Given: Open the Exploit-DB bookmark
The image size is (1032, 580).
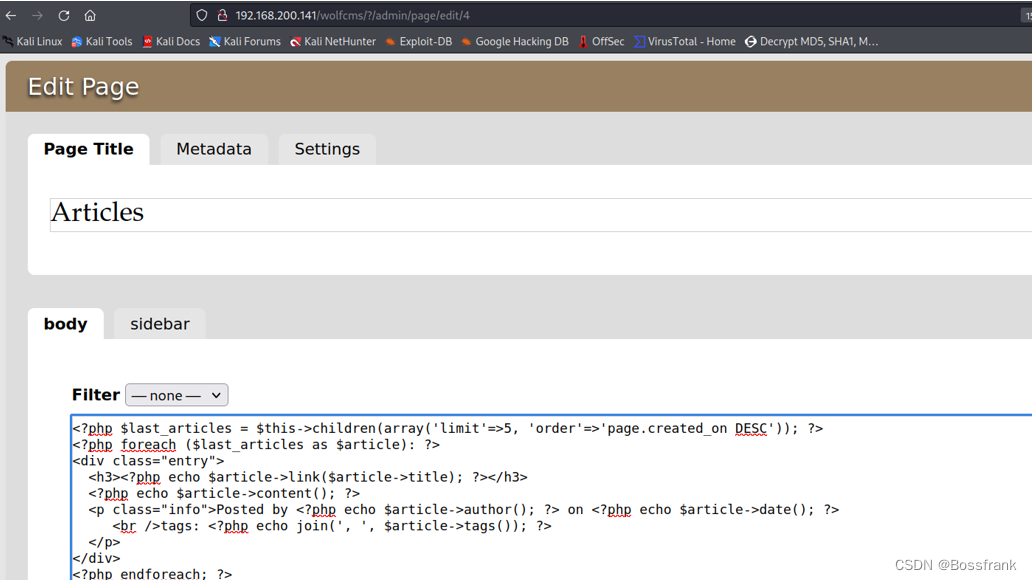Looking at the screenshot, I should [419, 41].
